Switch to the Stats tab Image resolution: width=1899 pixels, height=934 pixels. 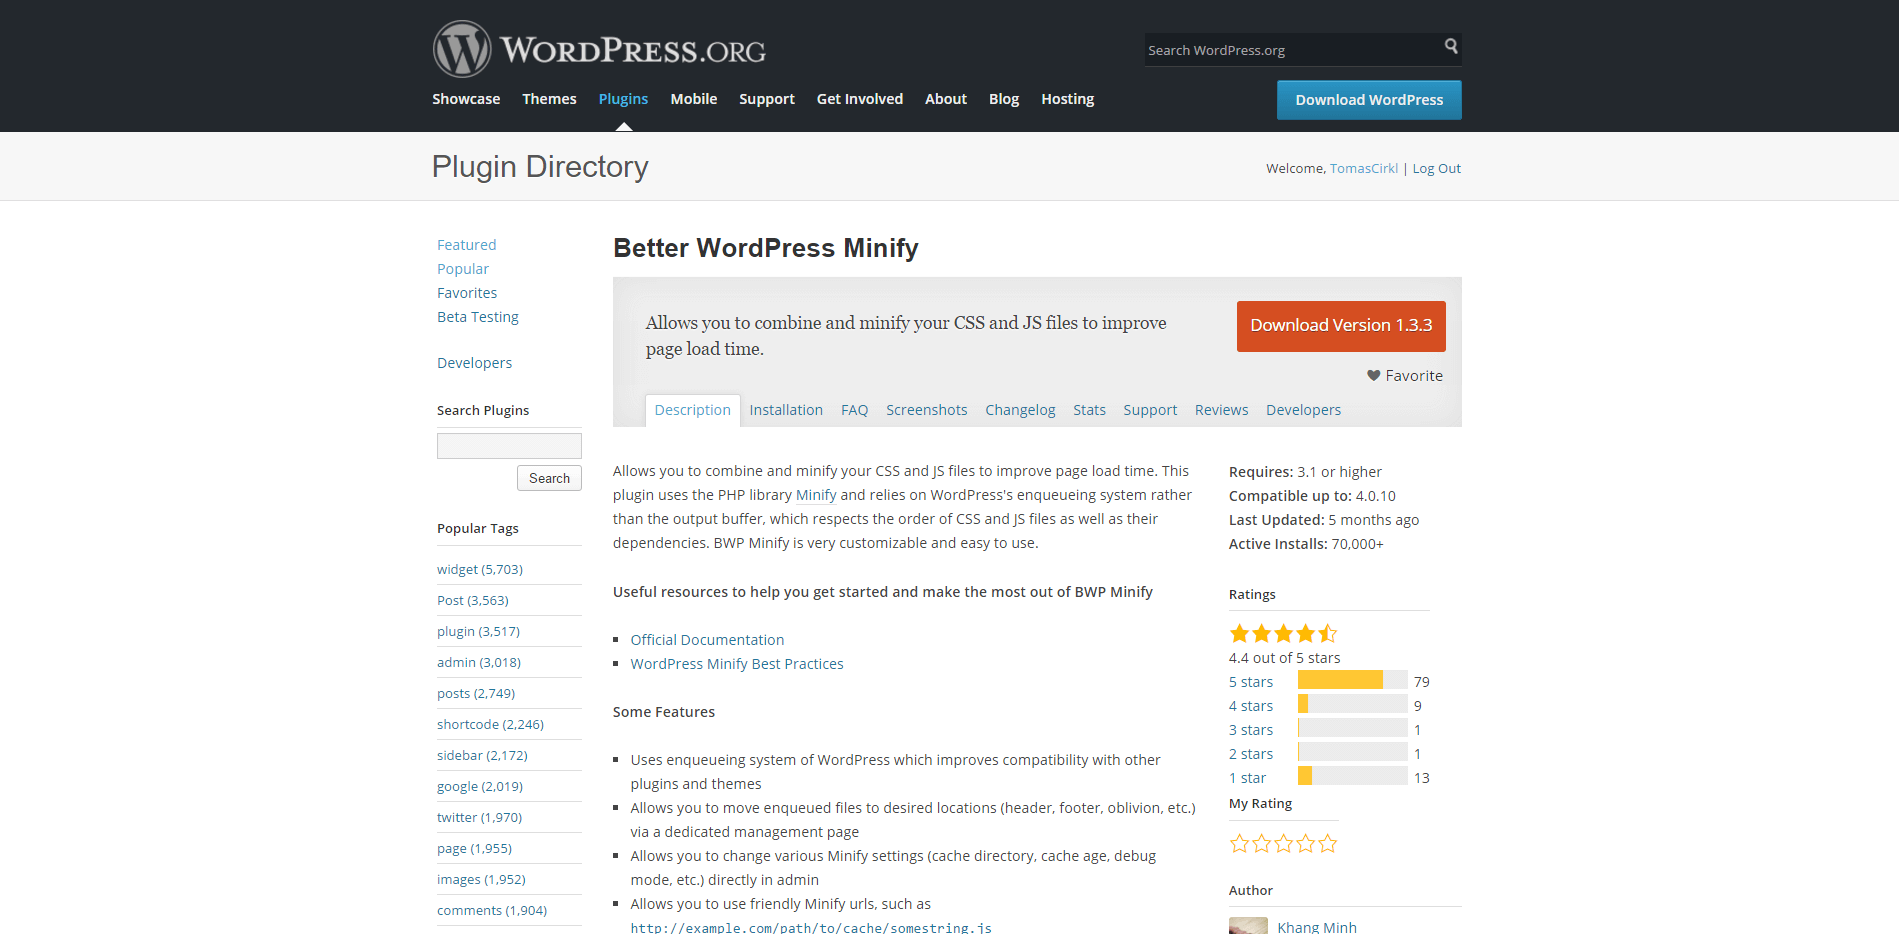1089,410
